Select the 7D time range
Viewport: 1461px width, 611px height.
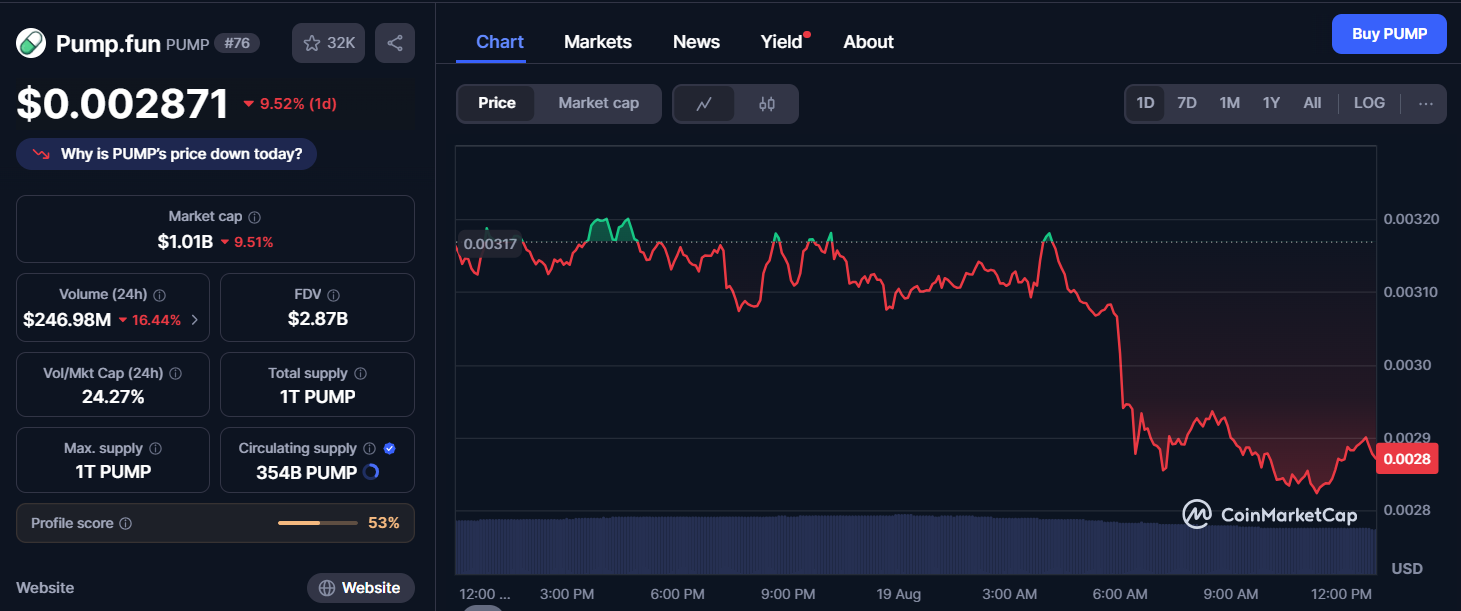coord(1187,103)
